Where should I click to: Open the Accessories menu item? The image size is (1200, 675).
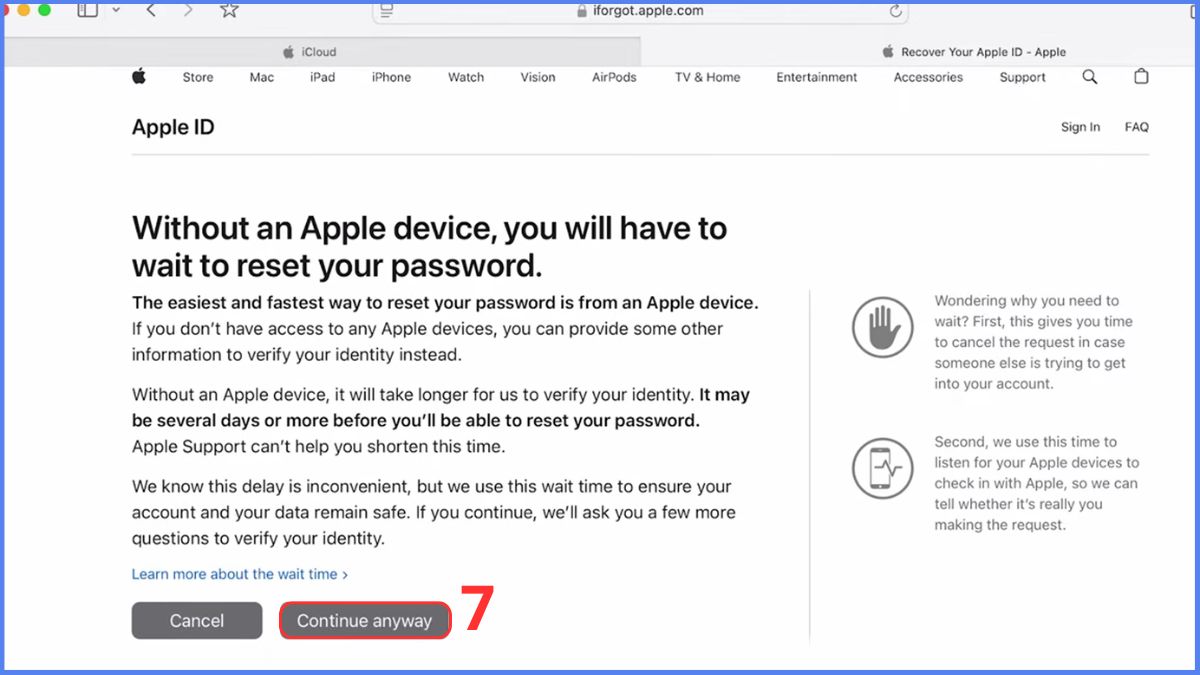pos(928,77)
